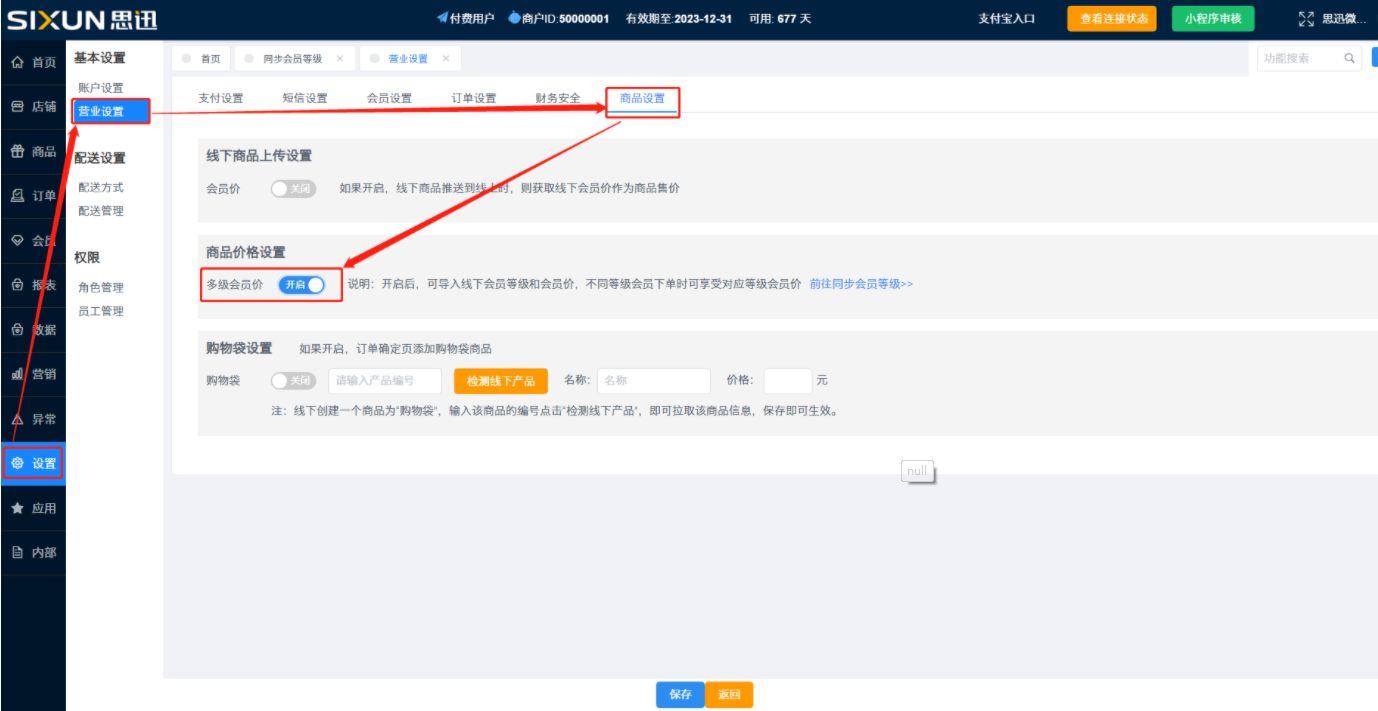Open the 商品 products sidebar item
1378x711 pixels.
click(33, 151)
